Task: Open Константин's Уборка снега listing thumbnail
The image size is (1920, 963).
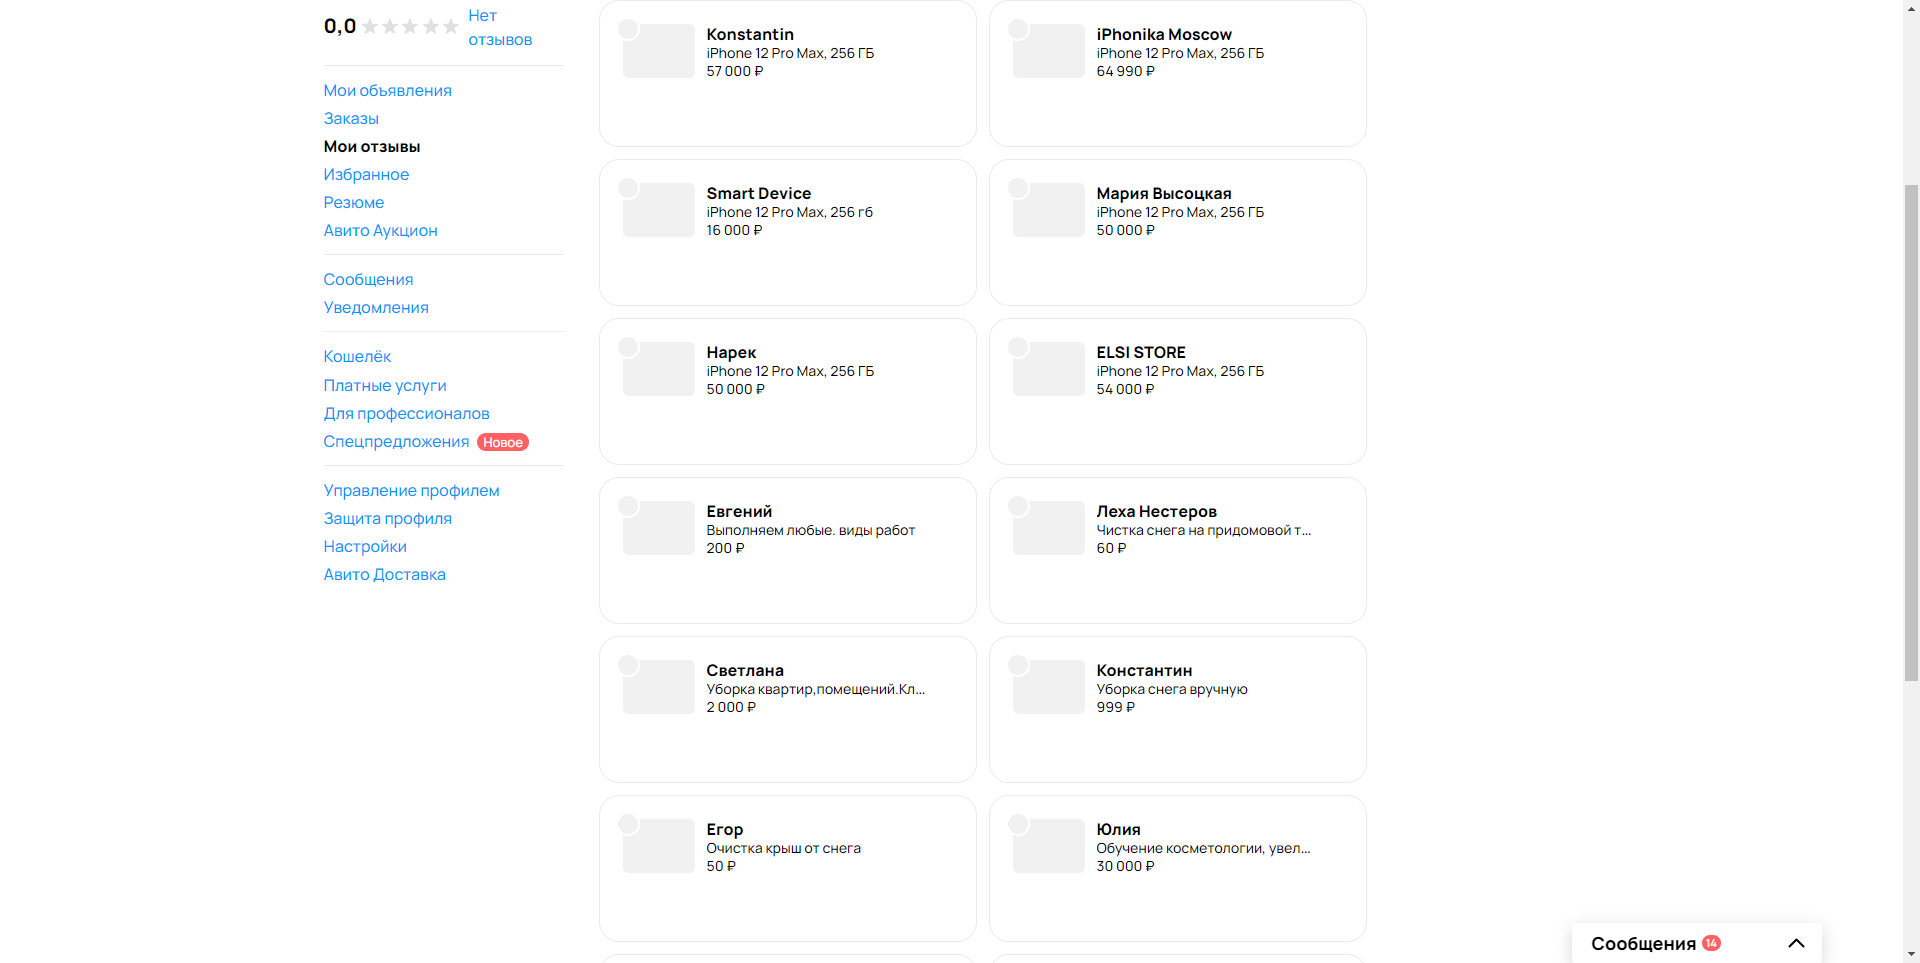Action: 1049,687
